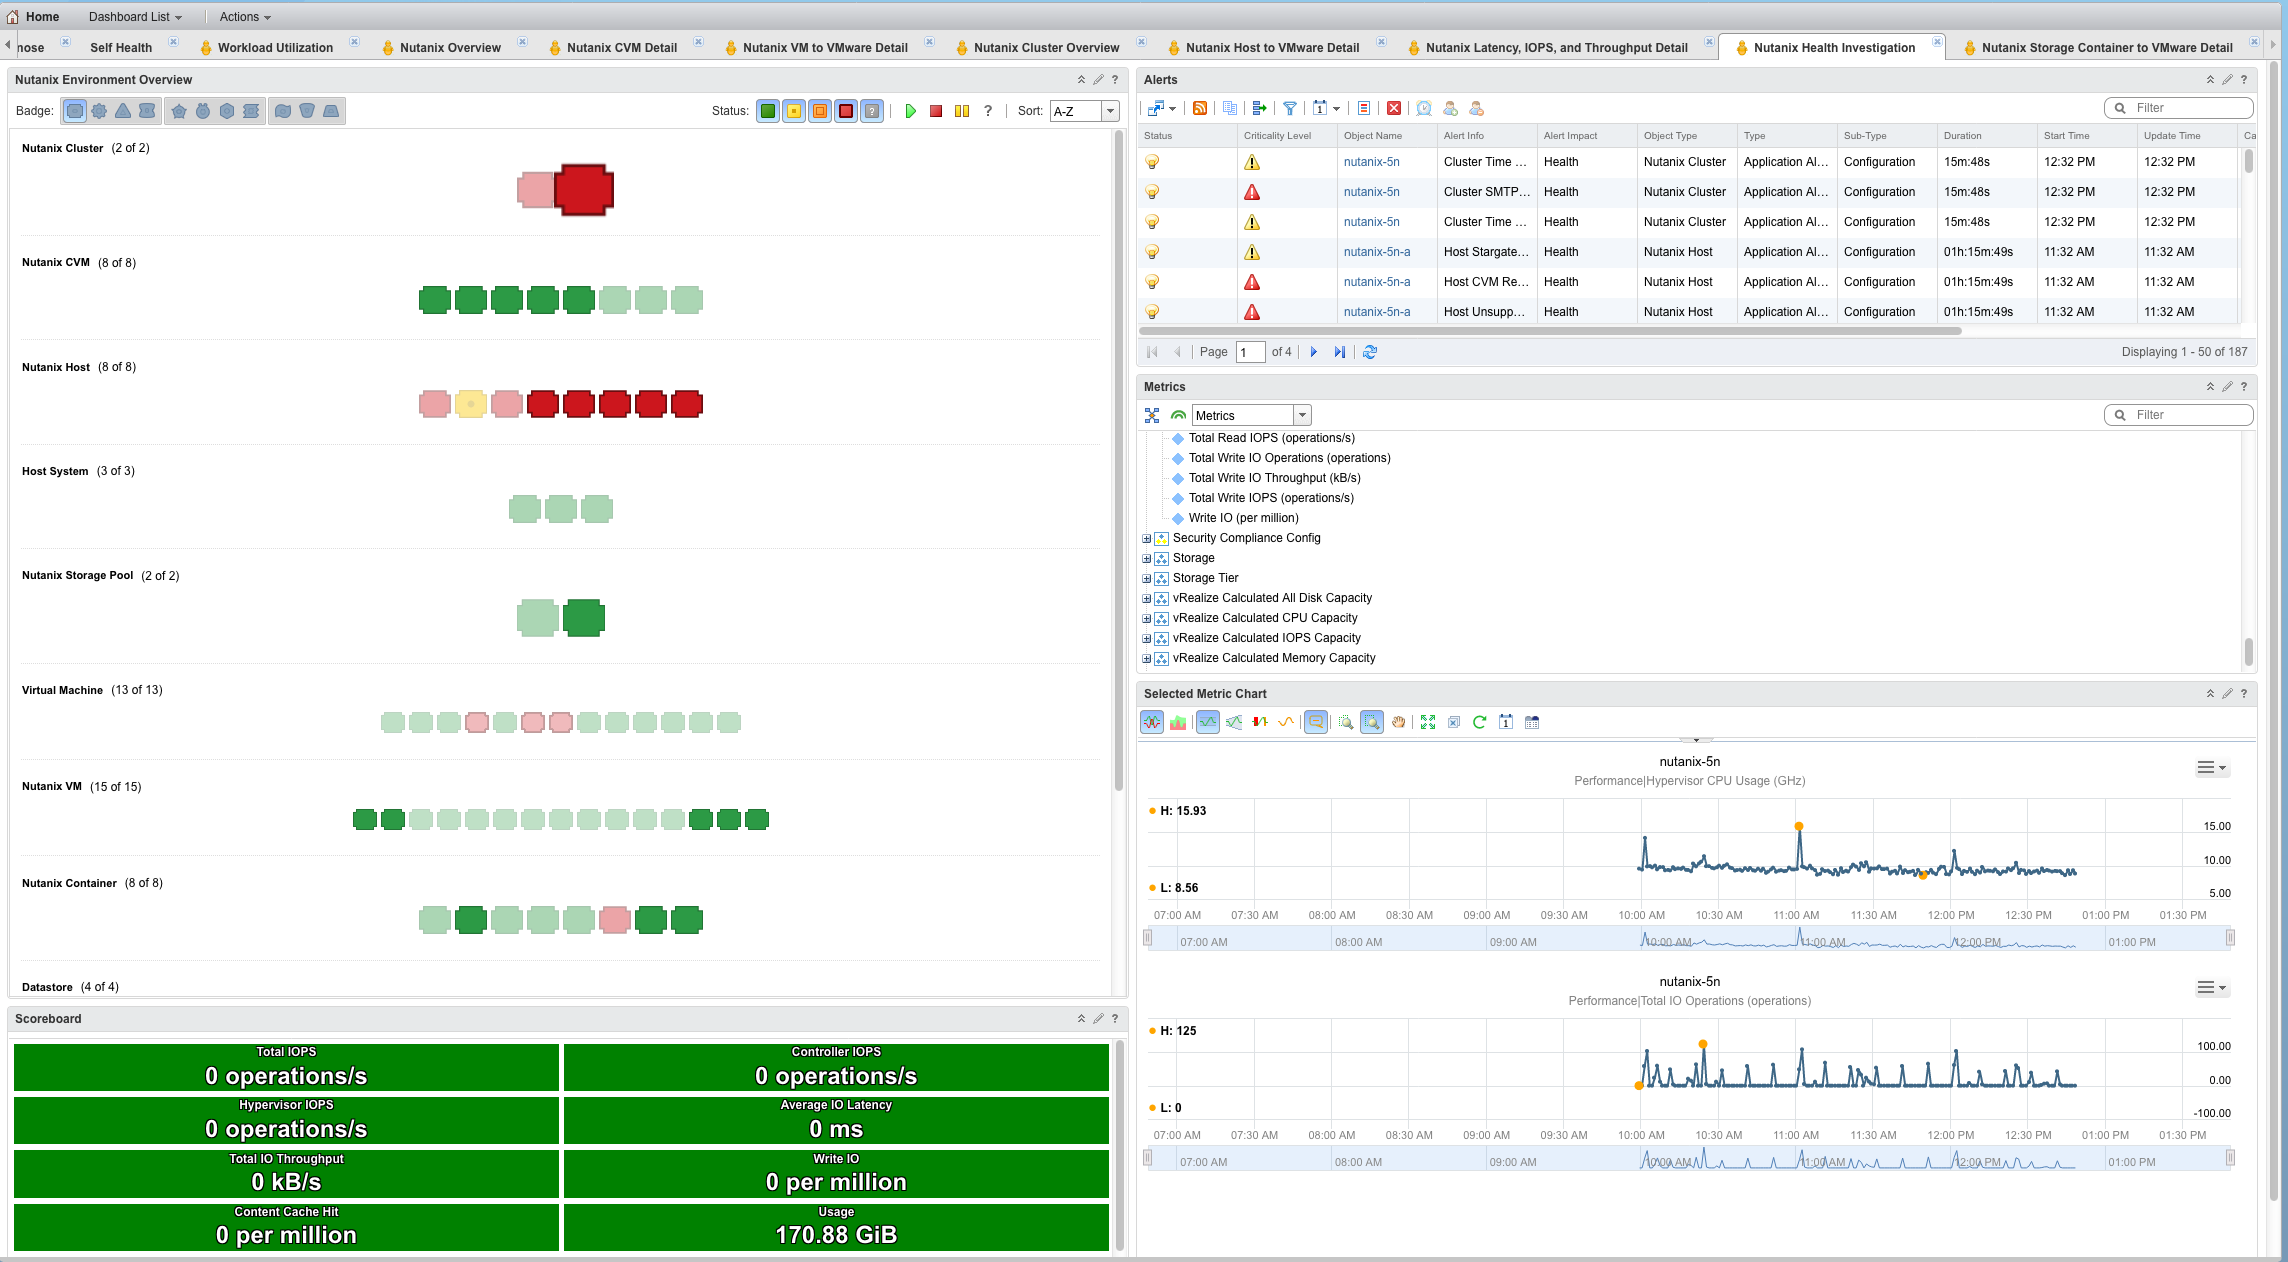Switch to the Nutanix Overview tab

[x=450, y=47]
